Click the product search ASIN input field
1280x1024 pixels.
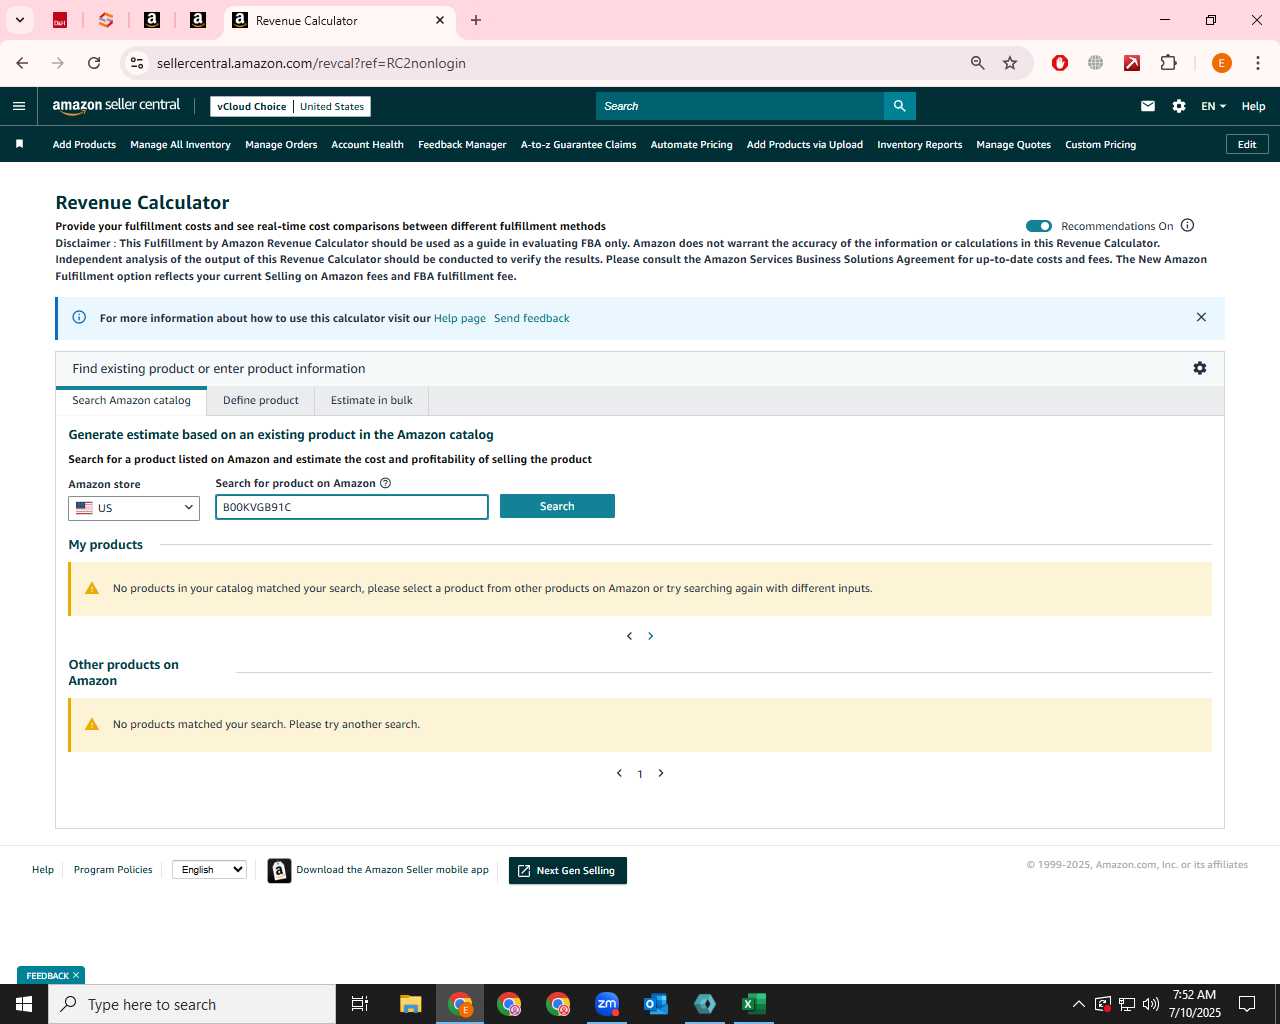coord(352,507)
